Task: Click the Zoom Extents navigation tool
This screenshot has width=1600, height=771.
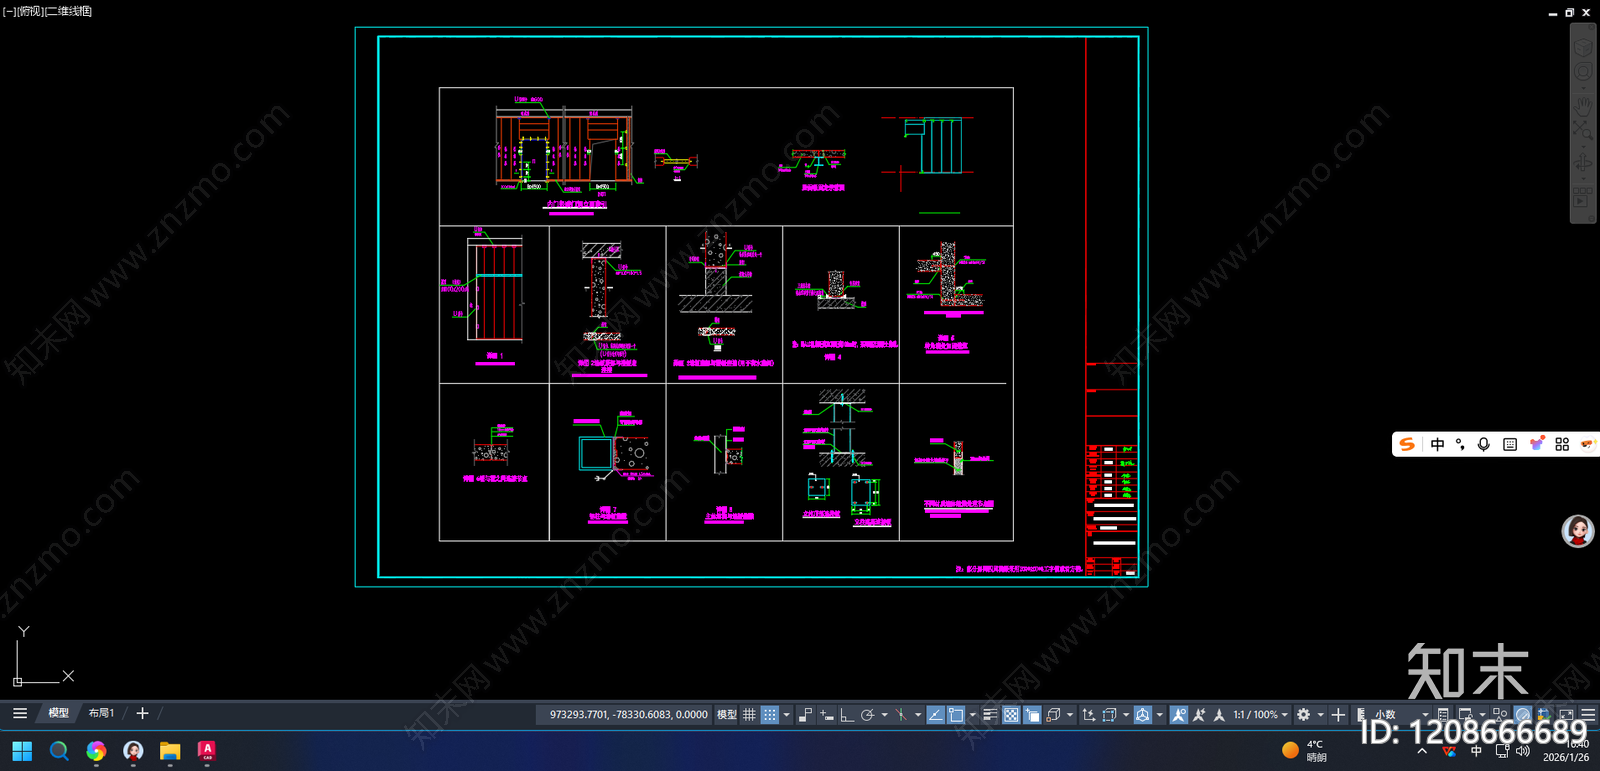Action: [1583, 131]
